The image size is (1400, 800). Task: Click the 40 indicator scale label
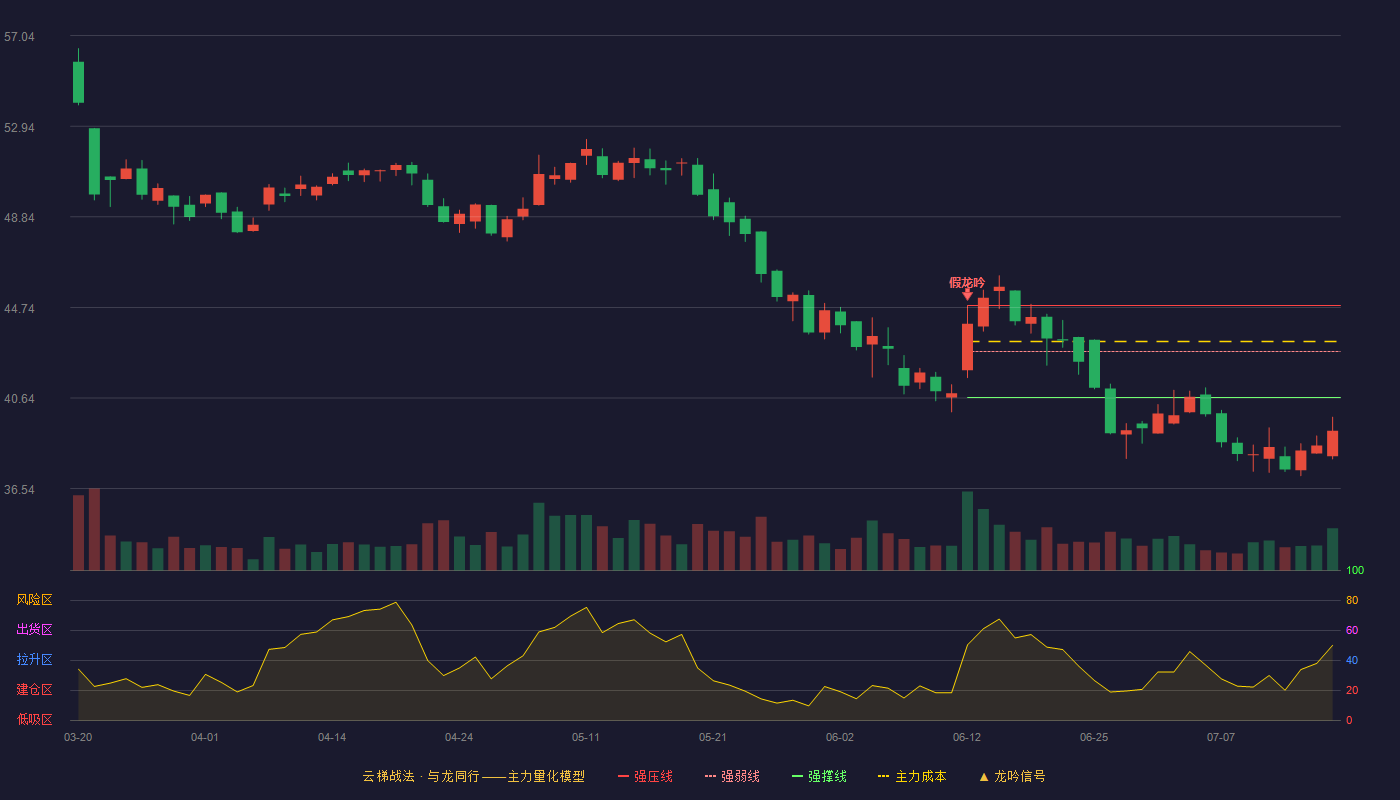1352,660
